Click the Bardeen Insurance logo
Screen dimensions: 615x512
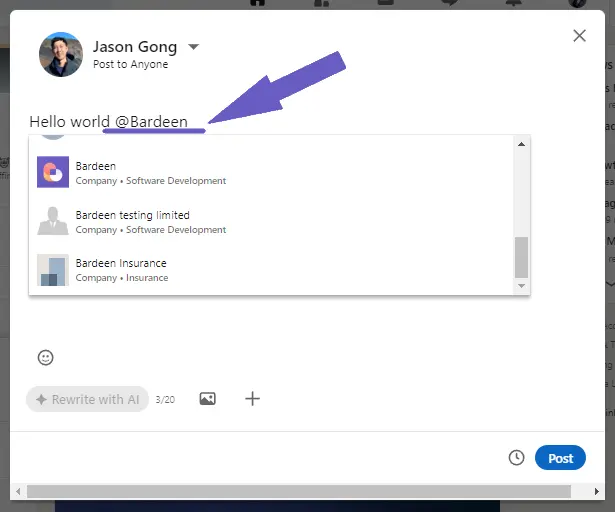(53, 270)
